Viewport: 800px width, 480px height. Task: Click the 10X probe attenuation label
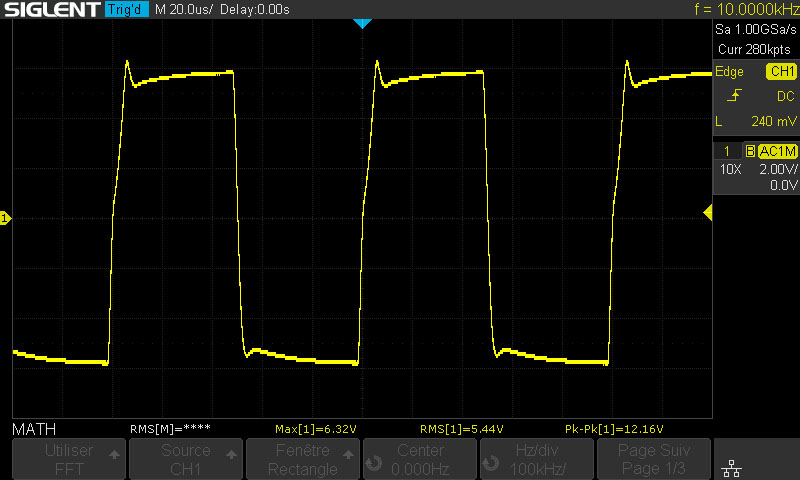point(730,169)
